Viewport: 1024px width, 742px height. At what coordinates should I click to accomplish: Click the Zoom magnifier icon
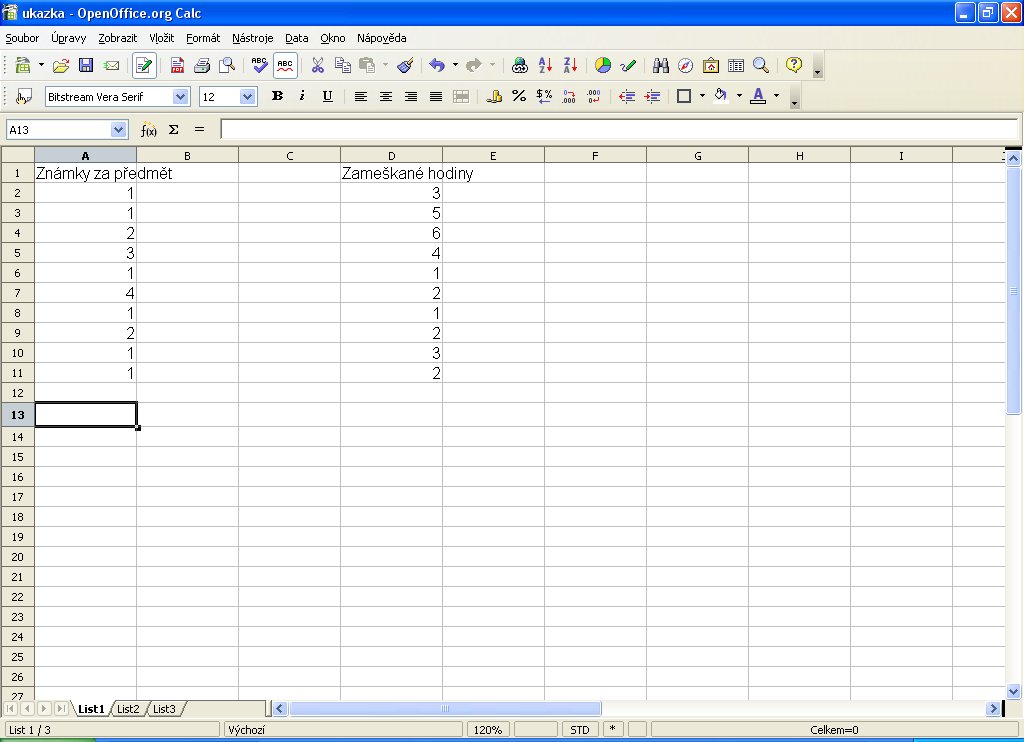coord(761,65)
